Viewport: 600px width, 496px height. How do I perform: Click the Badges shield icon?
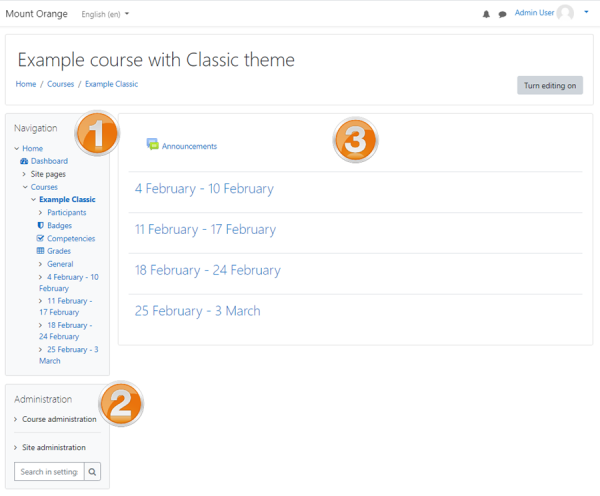pos(40,226)
